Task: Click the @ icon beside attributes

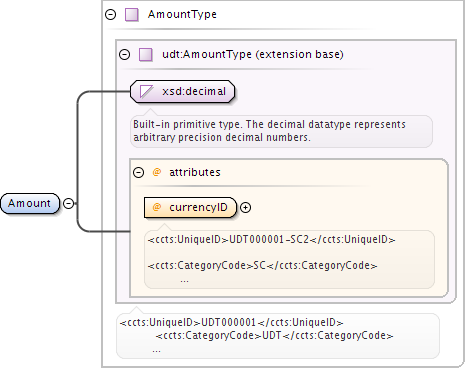Action: click(157, 172)
